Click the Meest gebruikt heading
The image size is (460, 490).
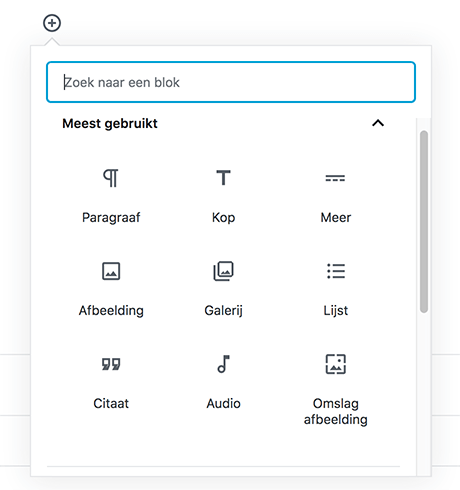(110, 124)
